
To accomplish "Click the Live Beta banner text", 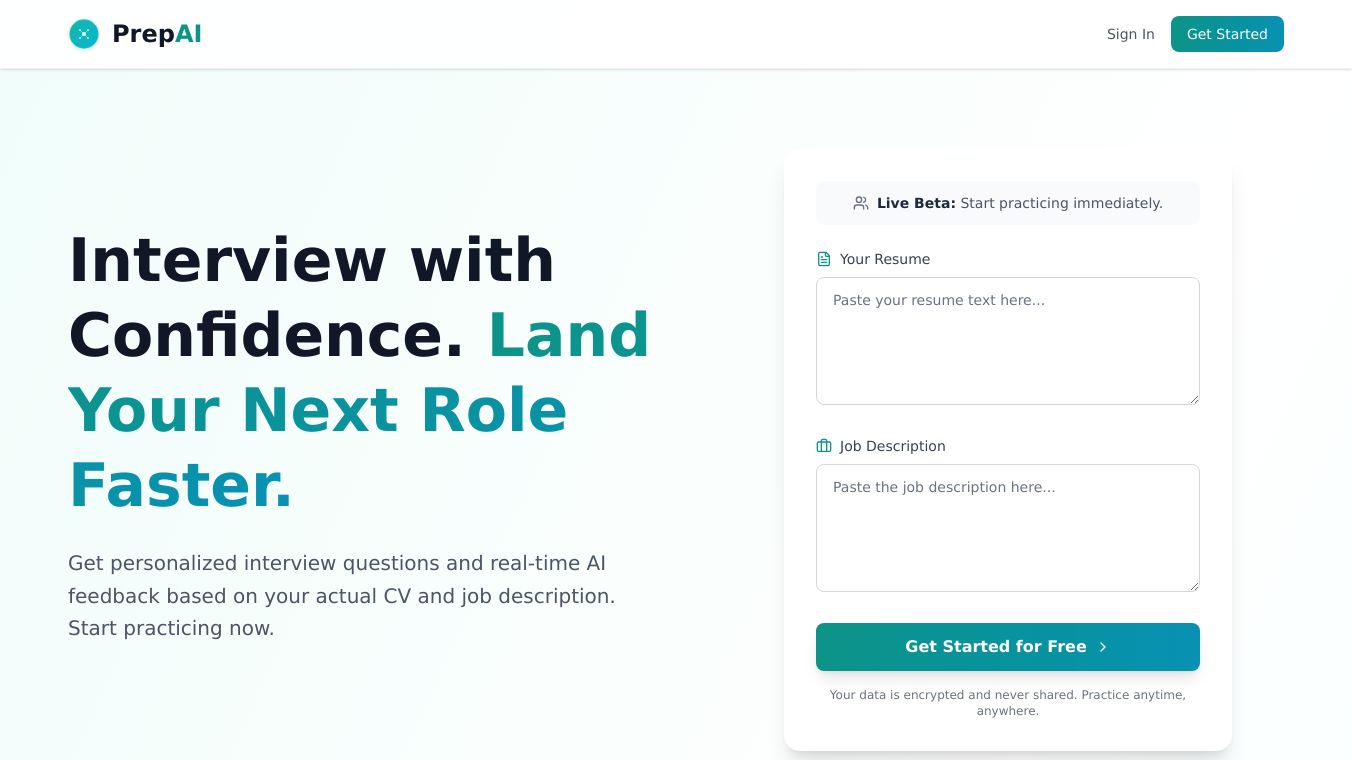I will pyautogui.click(x=1019, y=203).
